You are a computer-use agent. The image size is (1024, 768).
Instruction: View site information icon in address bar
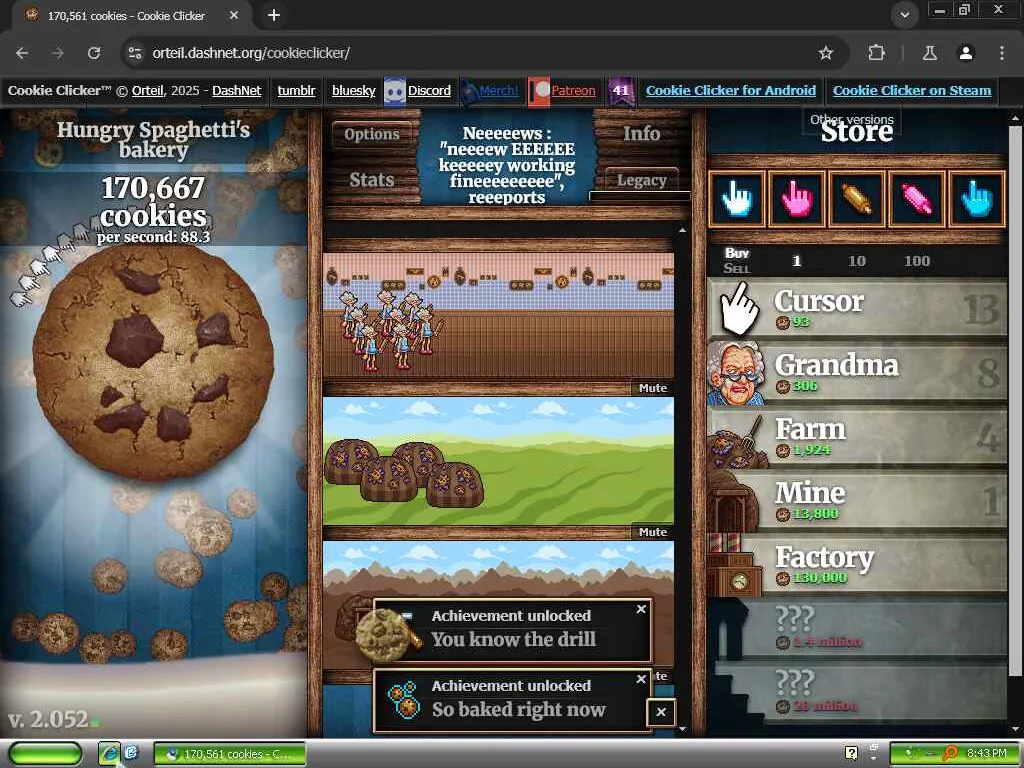pyautogui.click(x=135, y=53)
